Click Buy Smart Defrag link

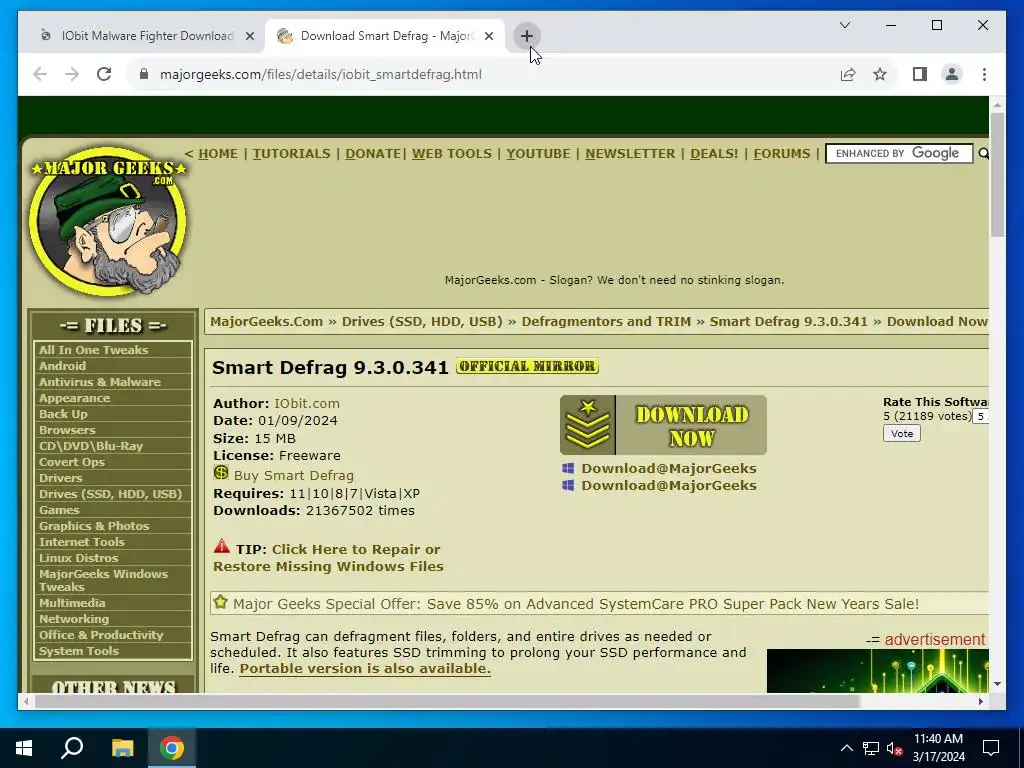tap(294, 475)
